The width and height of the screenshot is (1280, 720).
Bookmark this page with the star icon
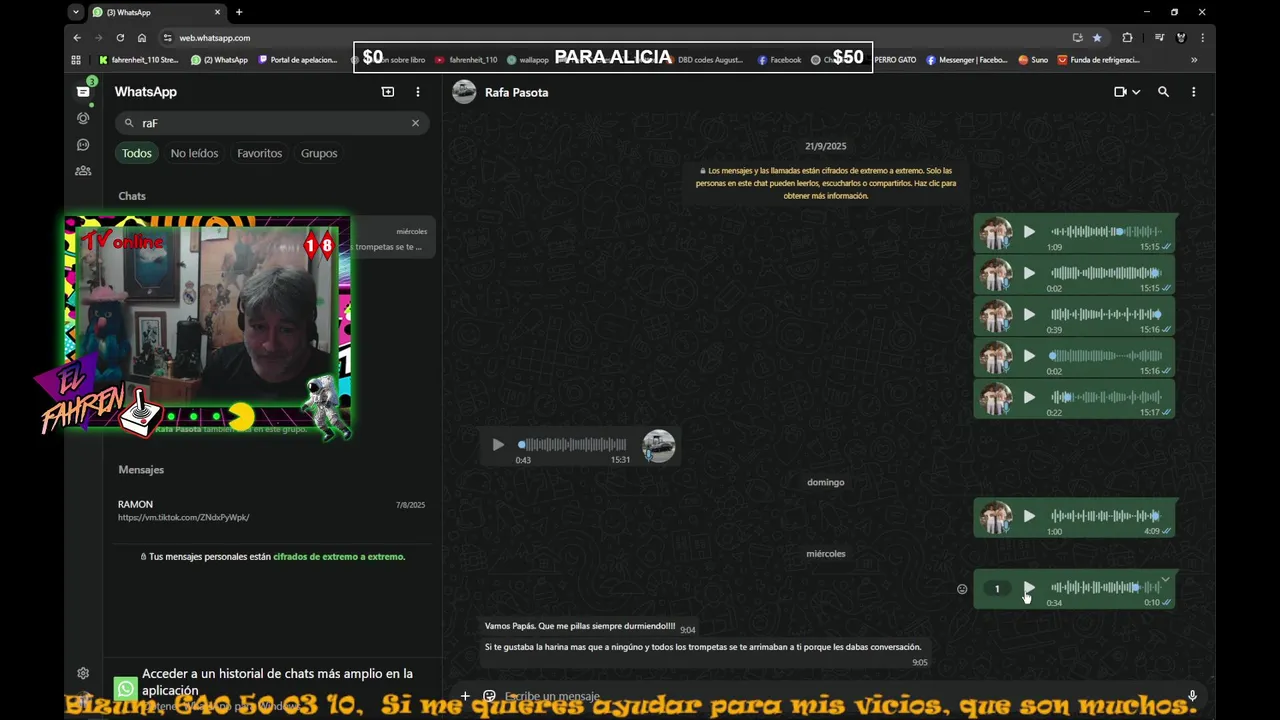pos(1097,38)
